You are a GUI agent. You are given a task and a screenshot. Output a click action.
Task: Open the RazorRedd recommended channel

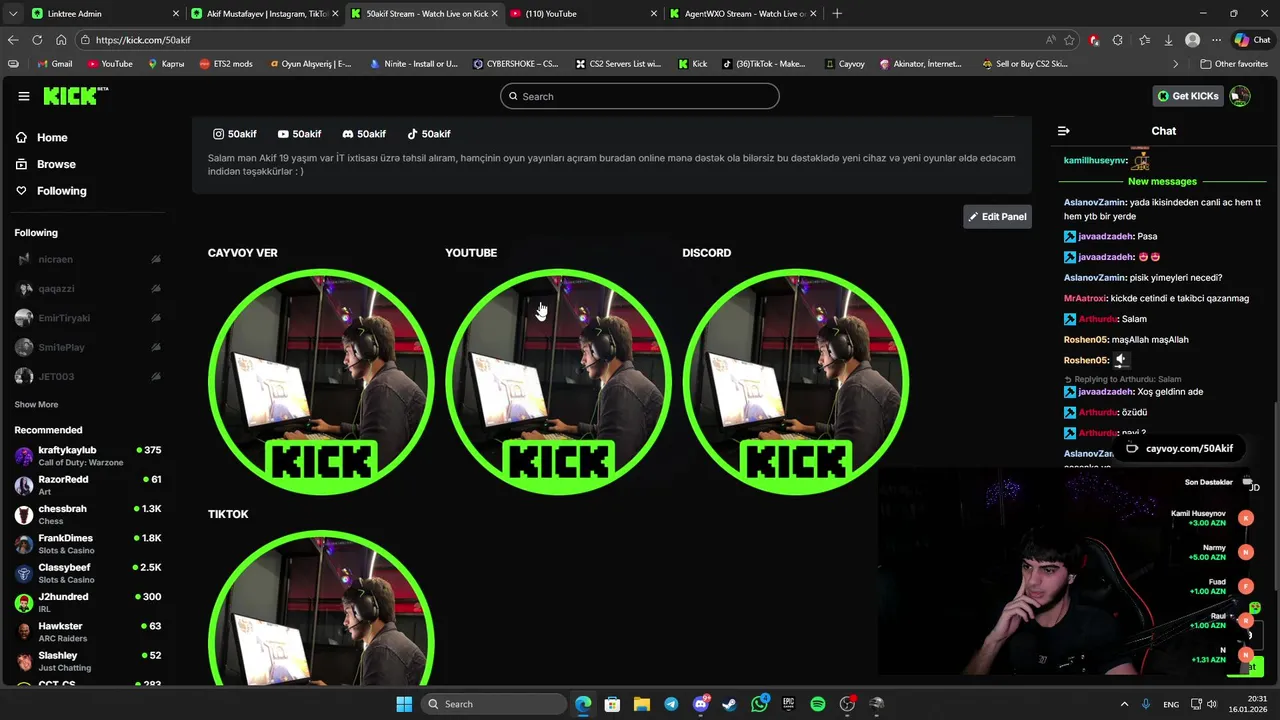tap(87, 486)
